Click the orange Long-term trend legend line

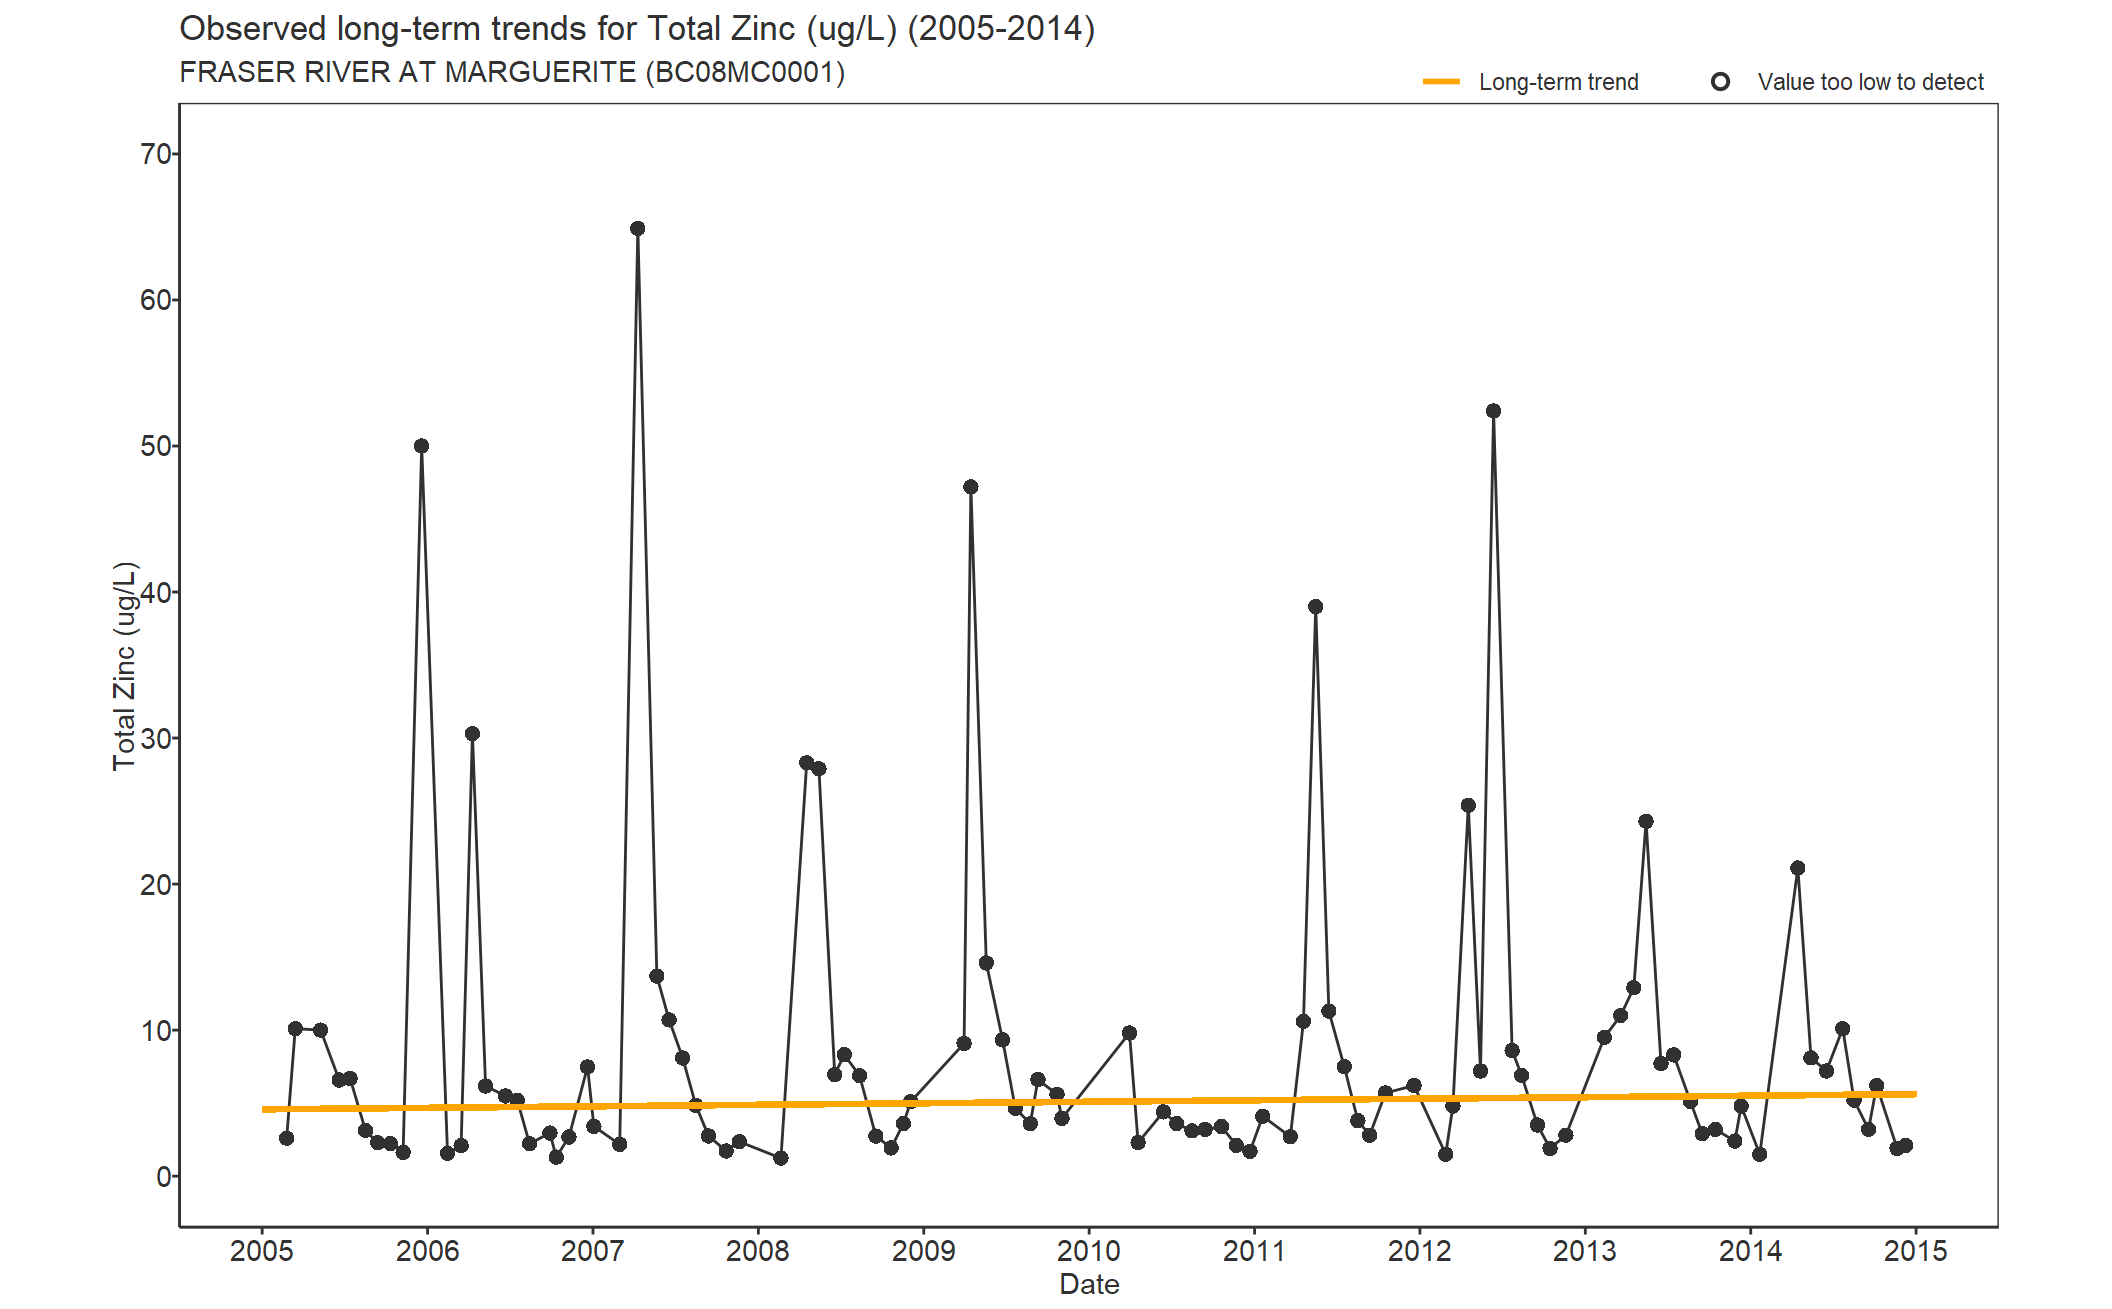[1441, 82]
